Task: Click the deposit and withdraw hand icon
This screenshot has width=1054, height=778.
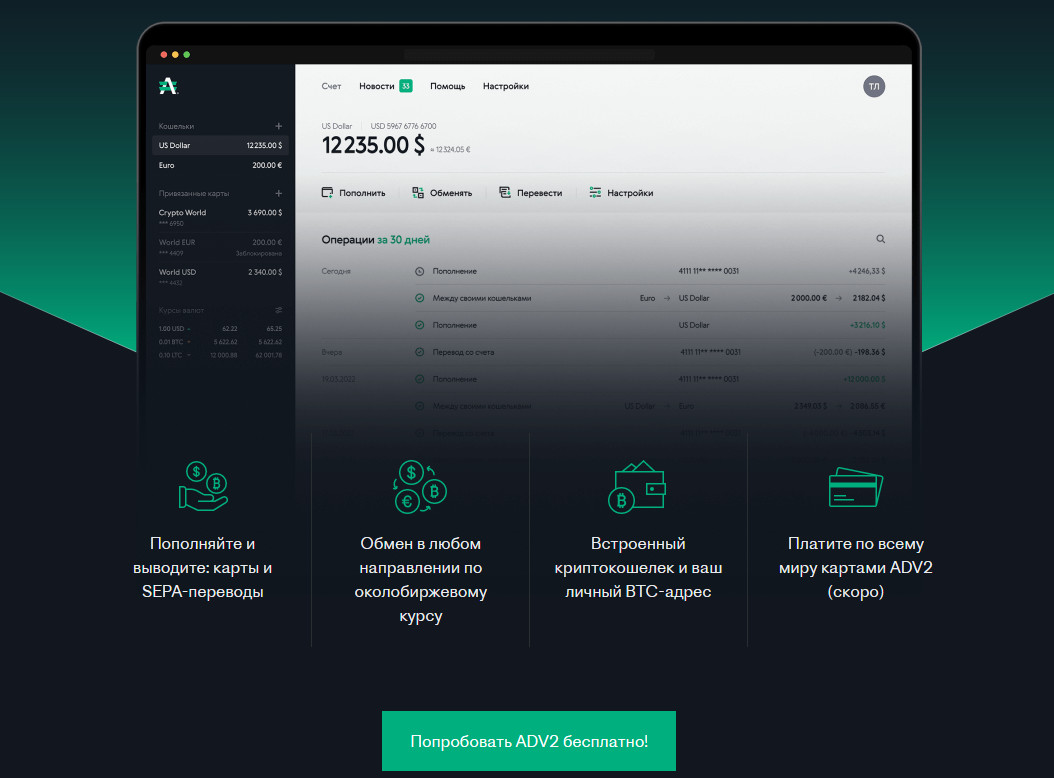Action: click(x=203, y=485)
